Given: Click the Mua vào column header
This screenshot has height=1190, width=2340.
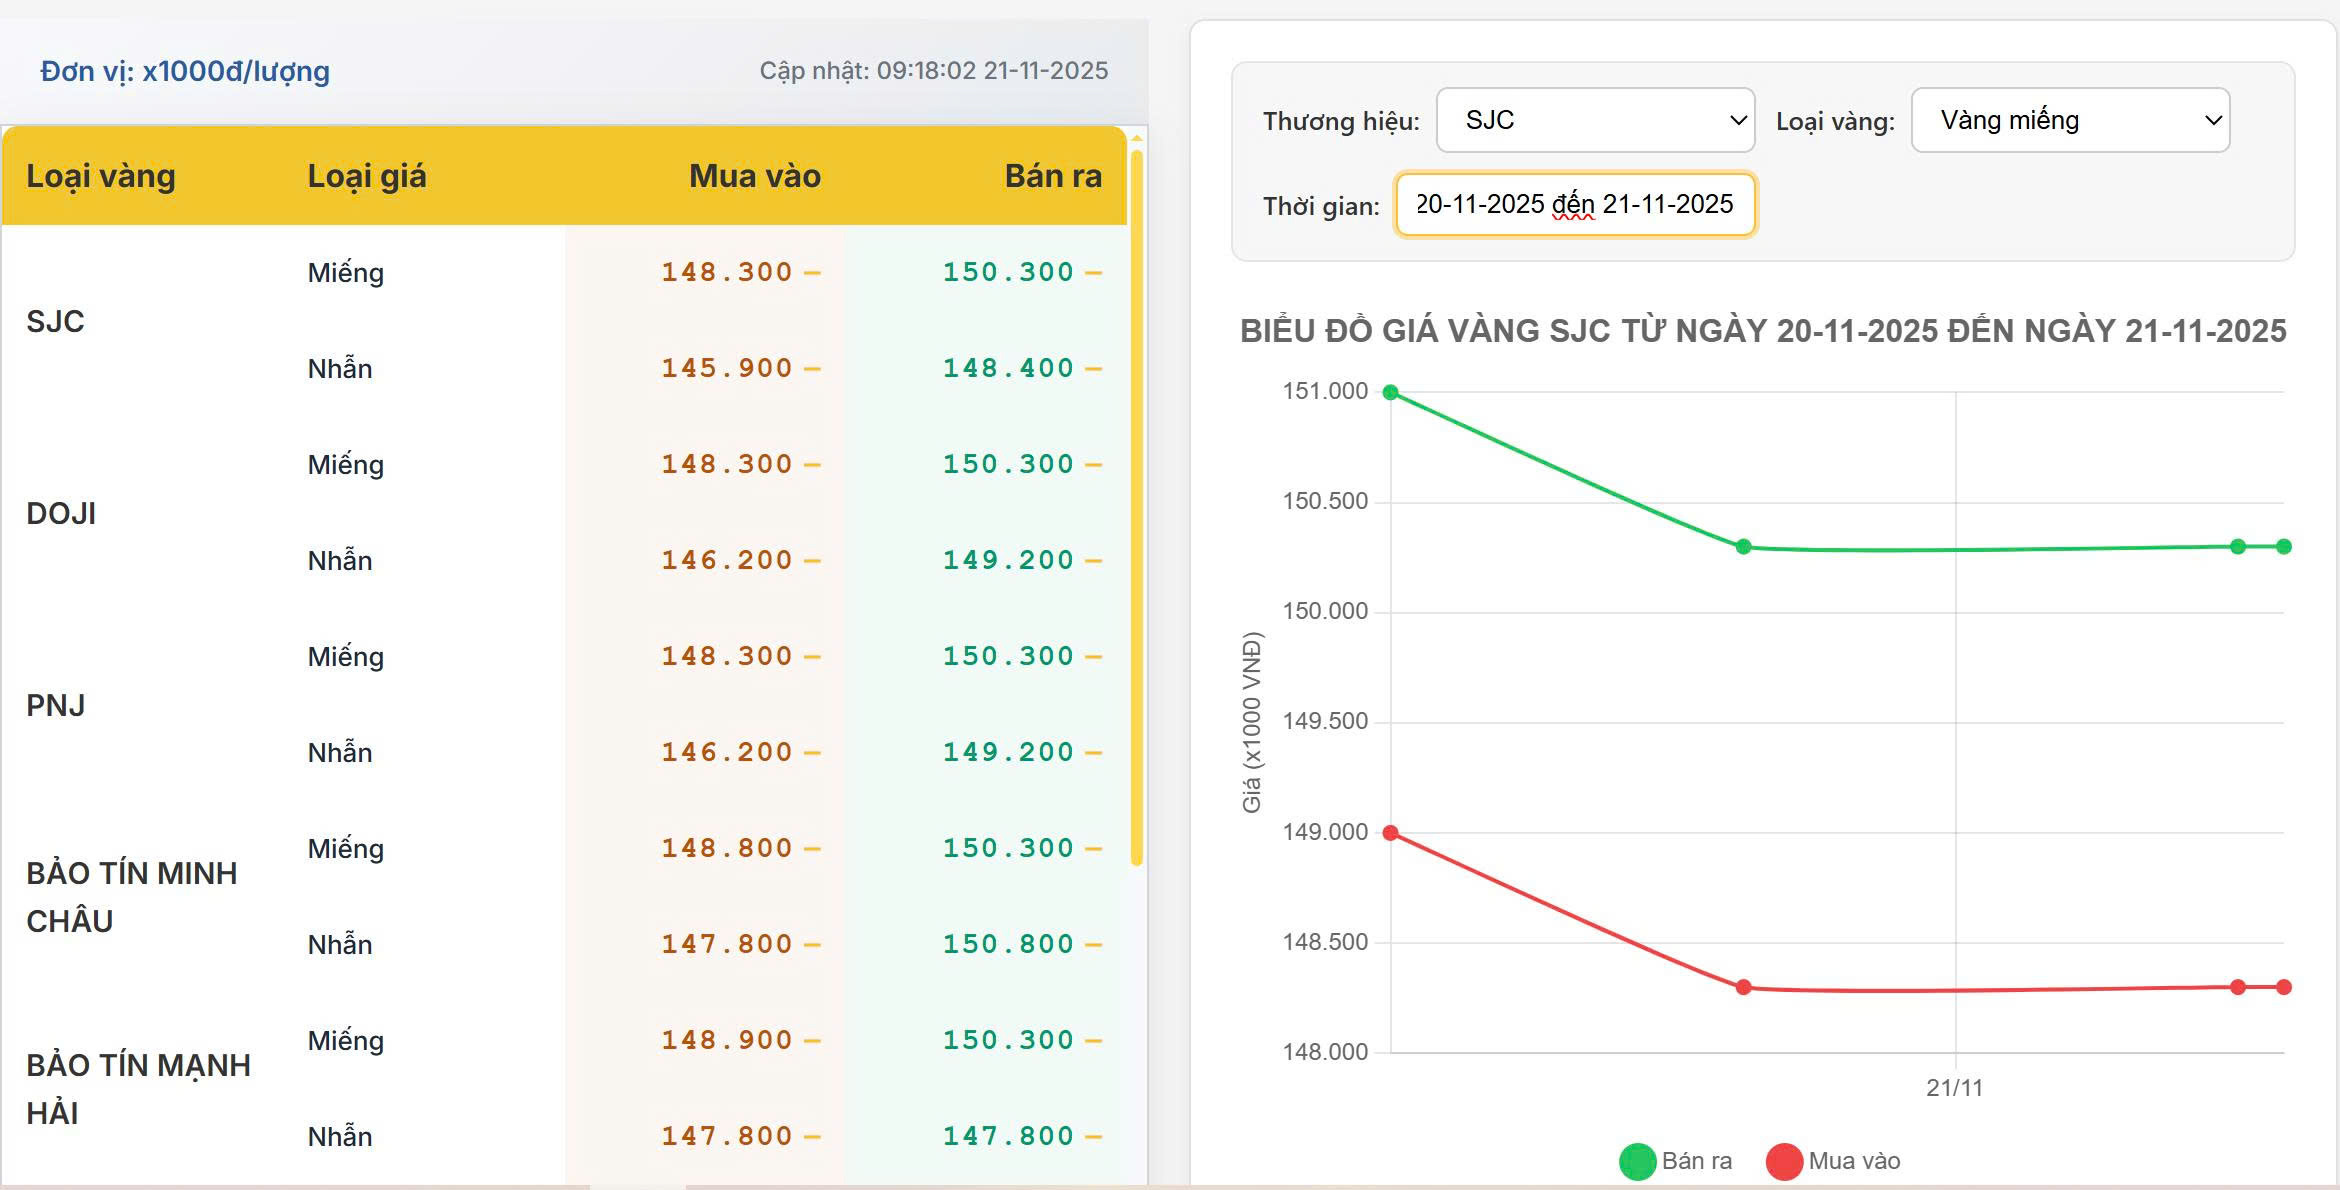Looking at the screenshot, I should (754, 176).
